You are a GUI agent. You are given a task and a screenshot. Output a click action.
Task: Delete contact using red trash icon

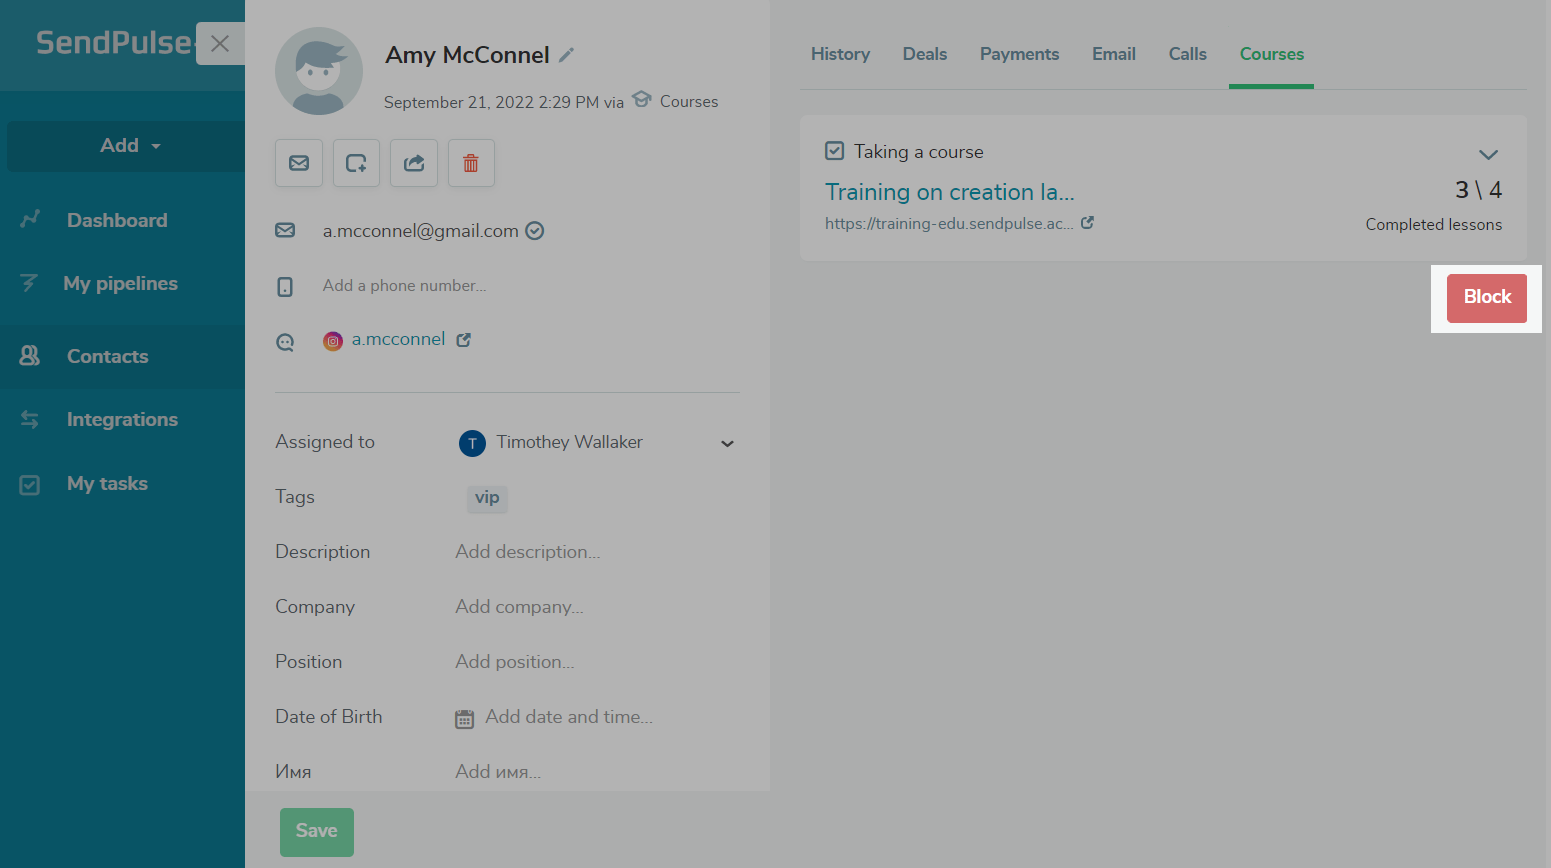coord(471,163)
